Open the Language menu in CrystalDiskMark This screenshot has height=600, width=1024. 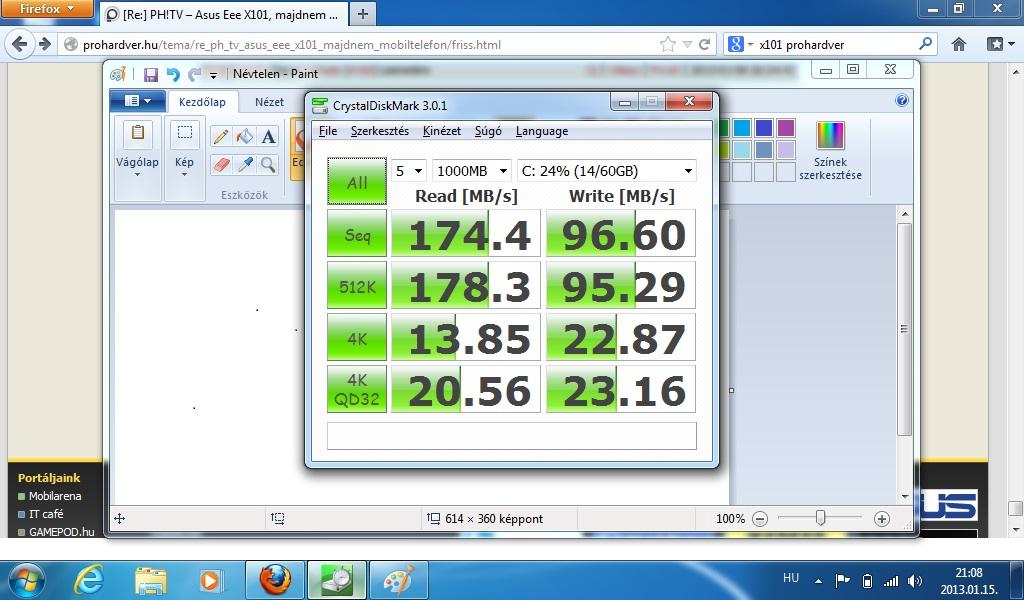pyautogui.click(x=541, y=131)
